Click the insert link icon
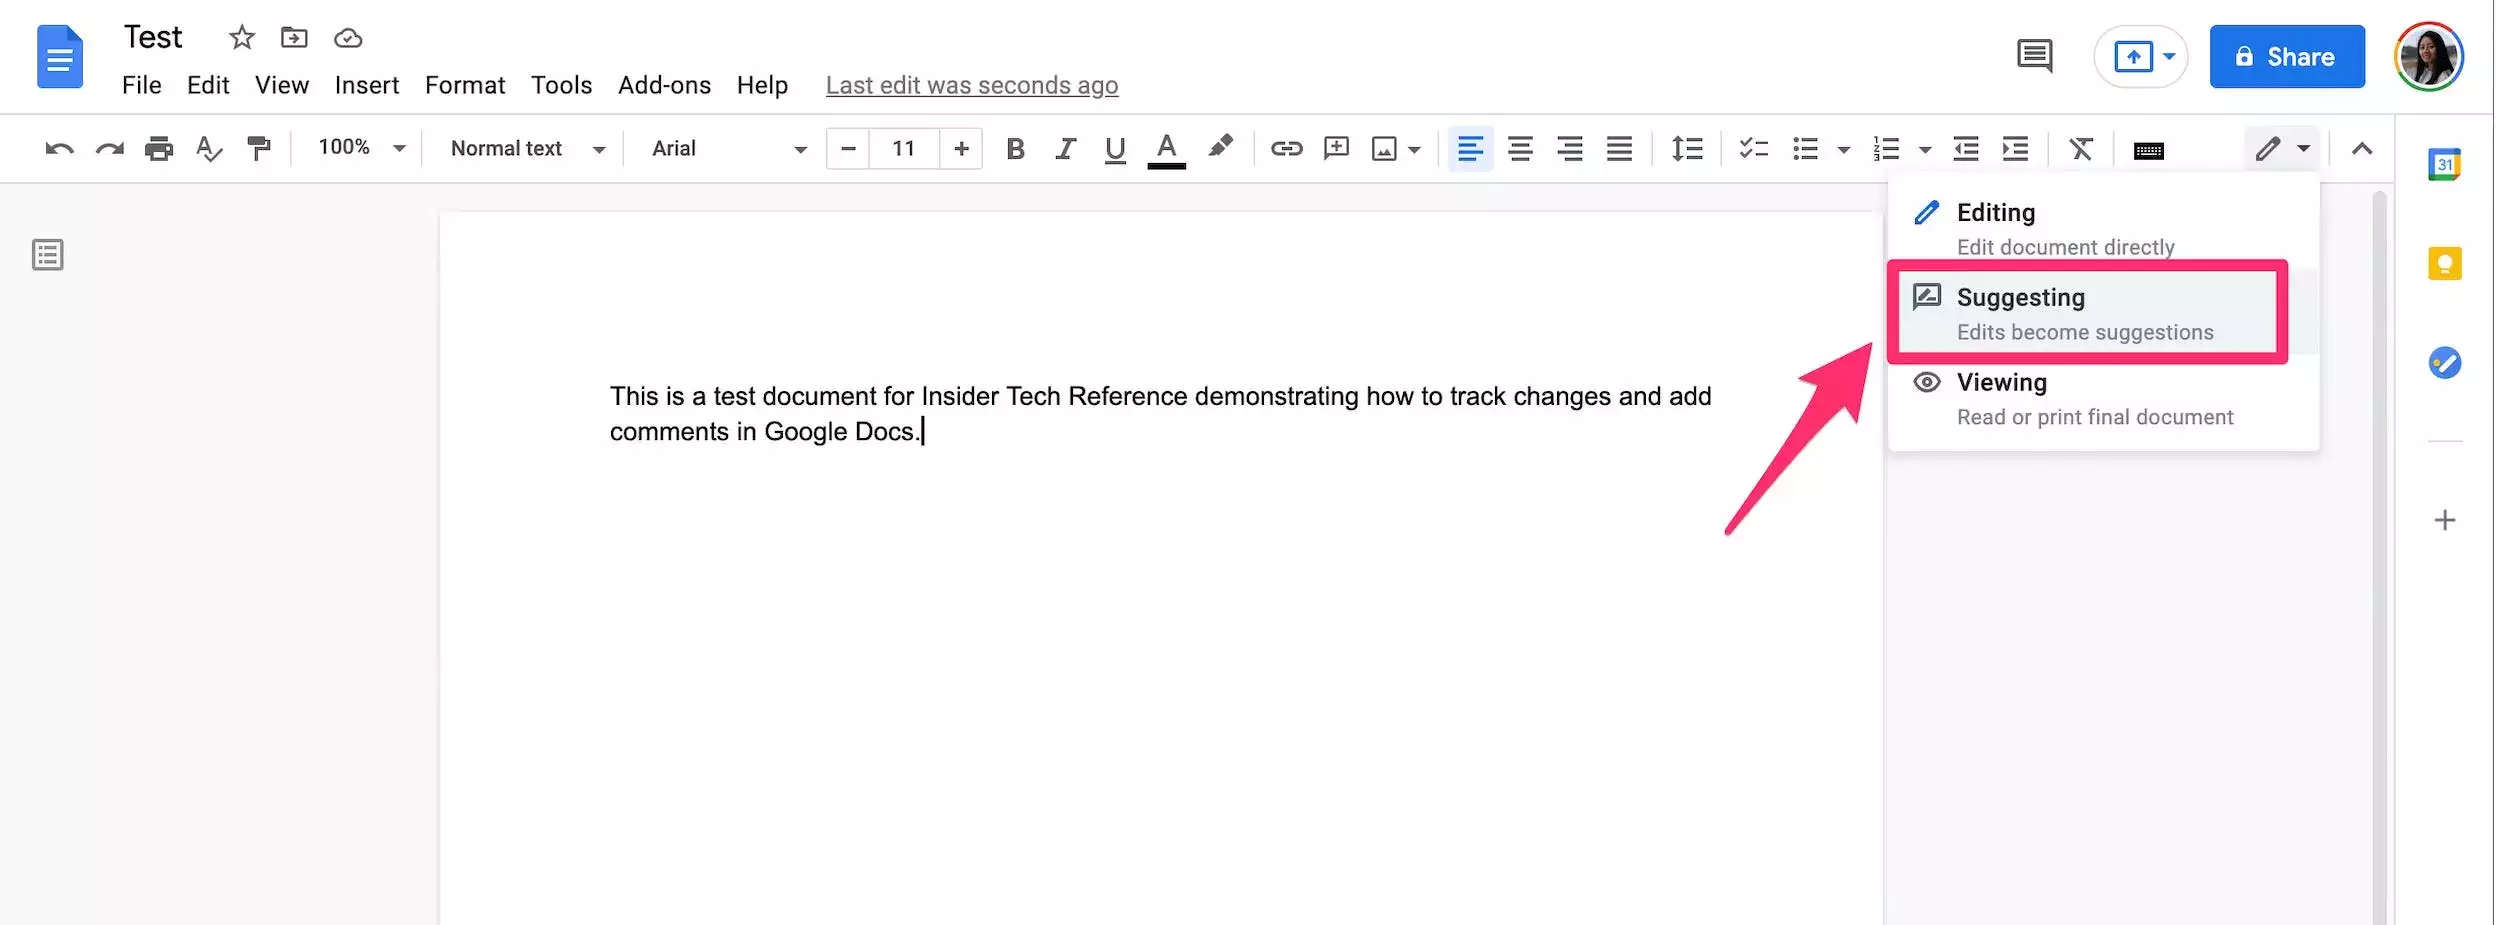The height and width of the screenshot is (925, 2500). [x=1286, y=149]
